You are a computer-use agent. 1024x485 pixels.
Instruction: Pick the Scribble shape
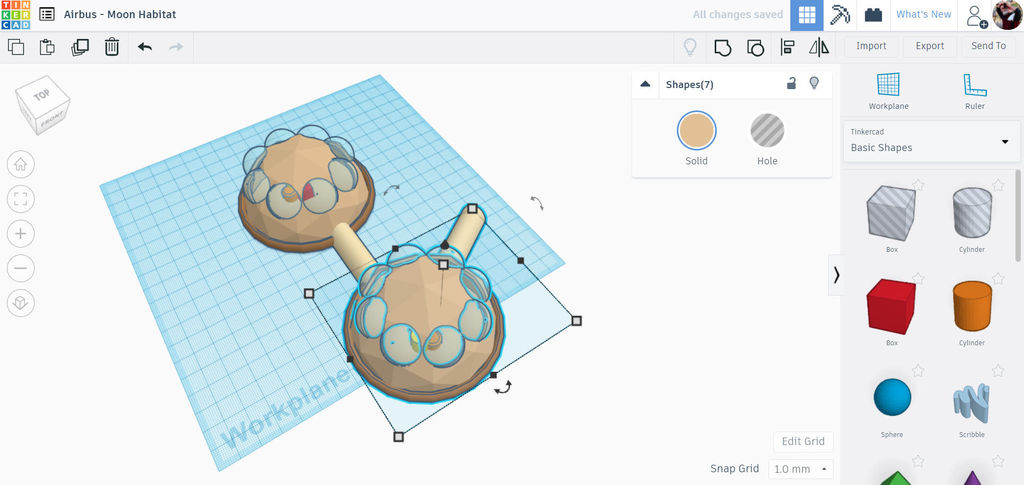[972, 400]
